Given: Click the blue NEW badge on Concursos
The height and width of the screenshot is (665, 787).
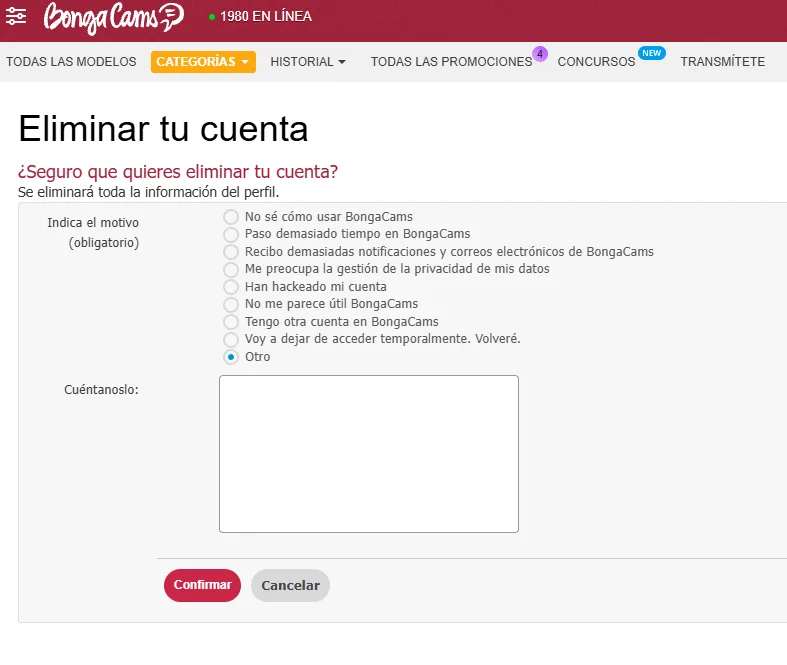Looking at the screenshot, I should coord(651,53).
